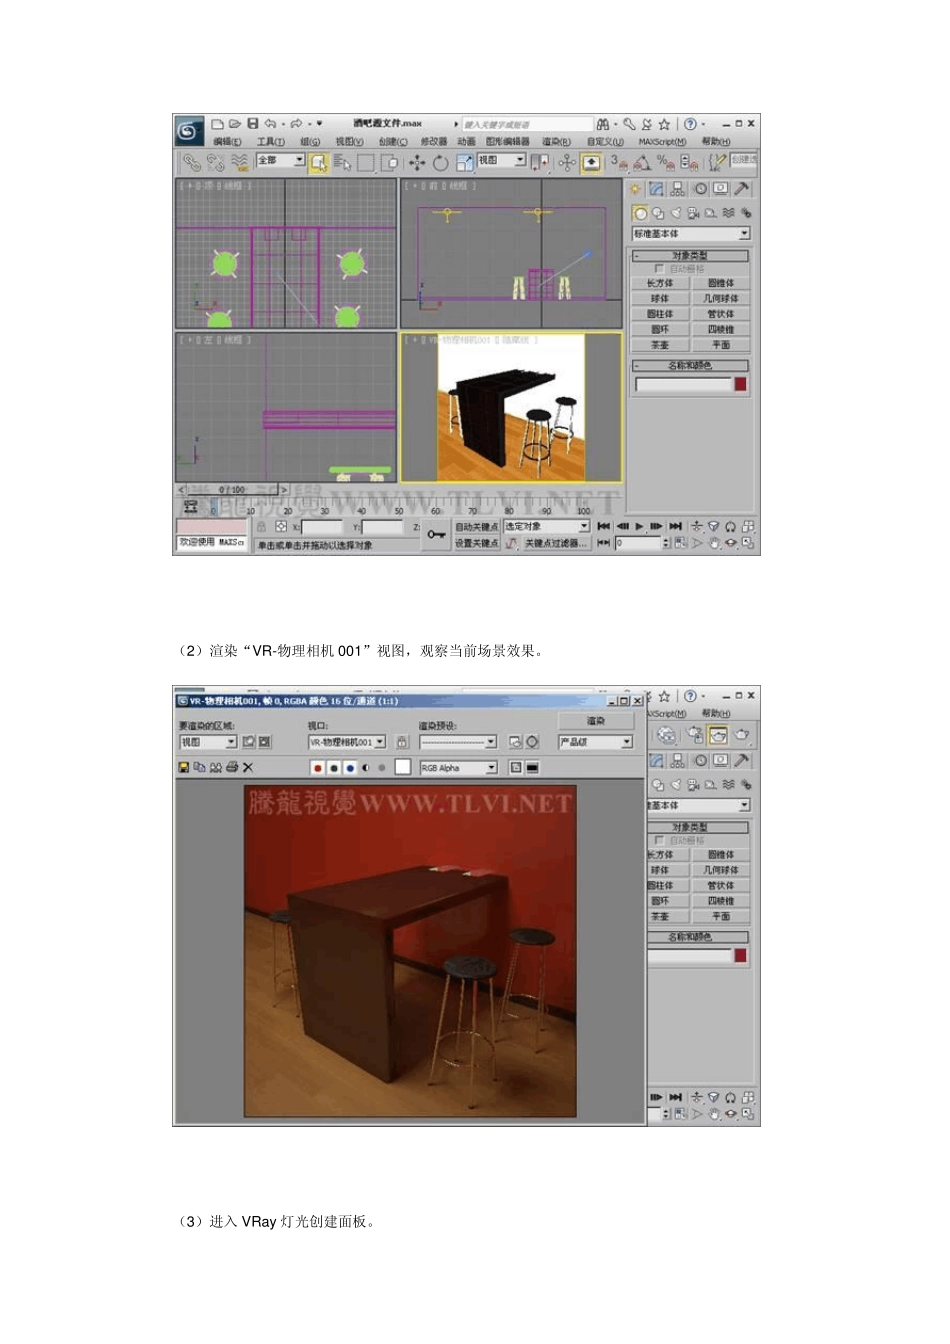Click 渲染 button in render frame window
Image resolution: width=950 pixels, height=1344 pixels.
(596, 721)
